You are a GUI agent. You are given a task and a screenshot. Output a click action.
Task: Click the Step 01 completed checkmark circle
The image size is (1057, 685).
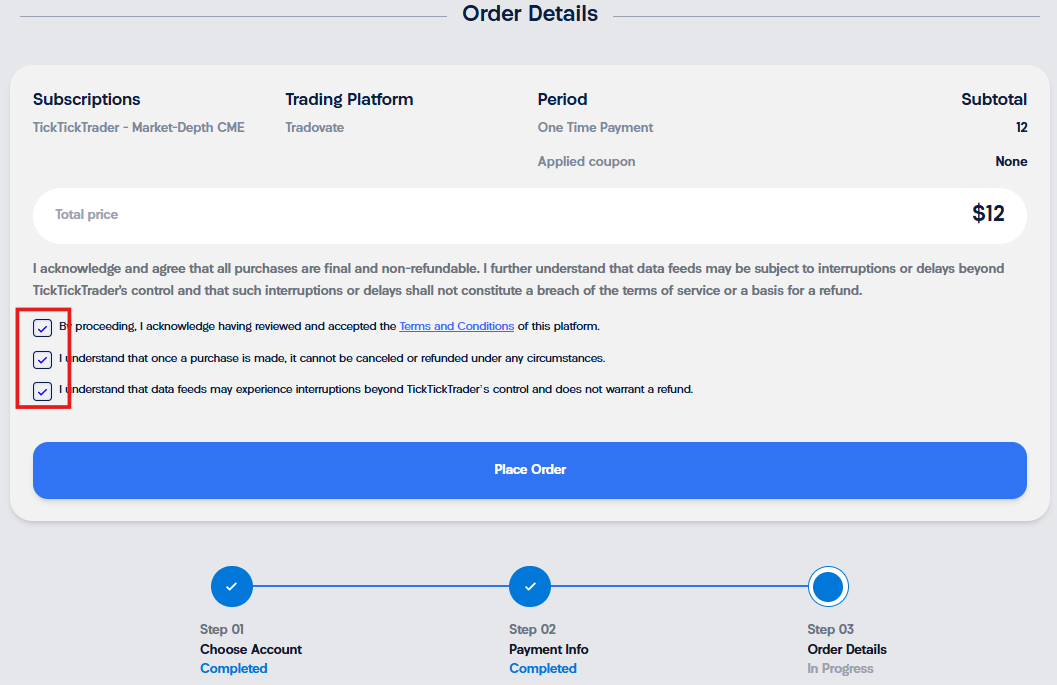tap(232, 587)
